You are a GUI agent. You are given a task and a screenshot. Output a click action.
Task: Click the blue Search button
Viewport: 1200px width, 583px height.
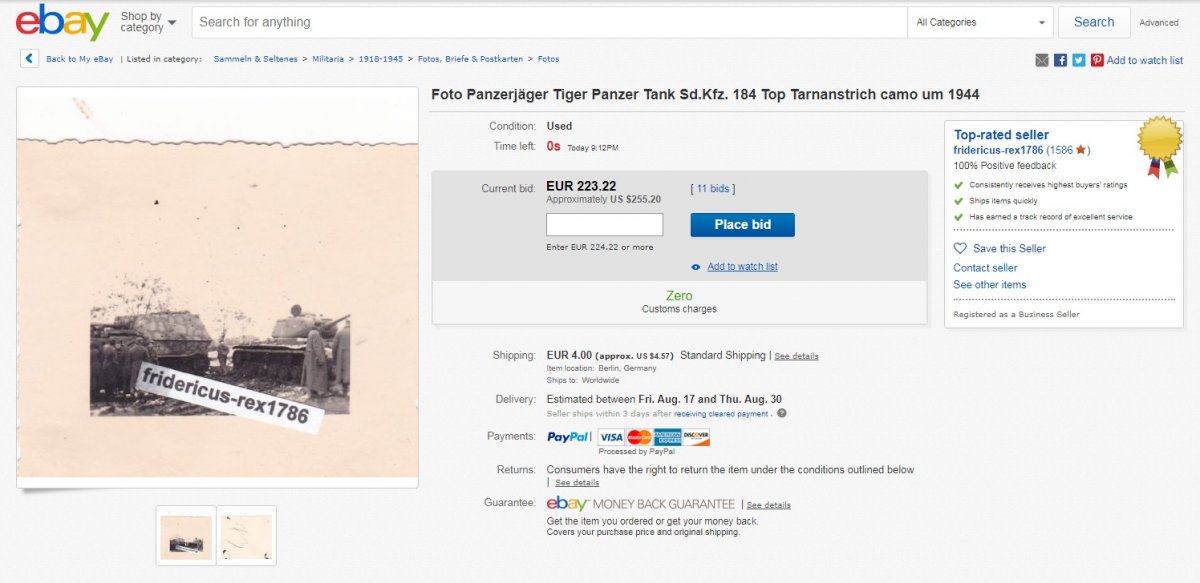(x=1093, y=22)
